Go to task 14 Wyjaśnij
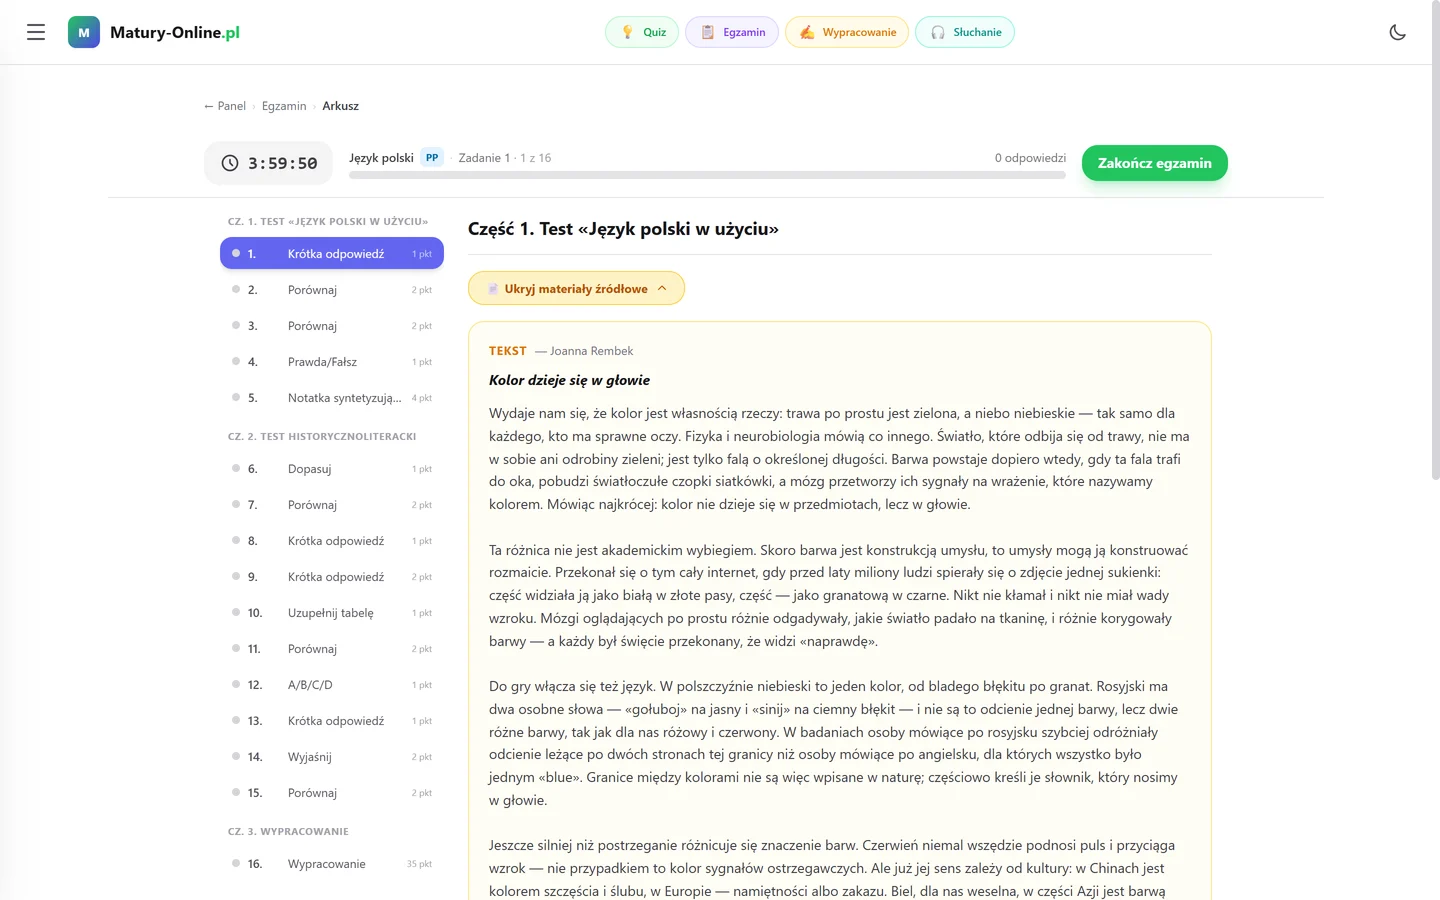The image size is (1440, 900). (x=332, y=756)
